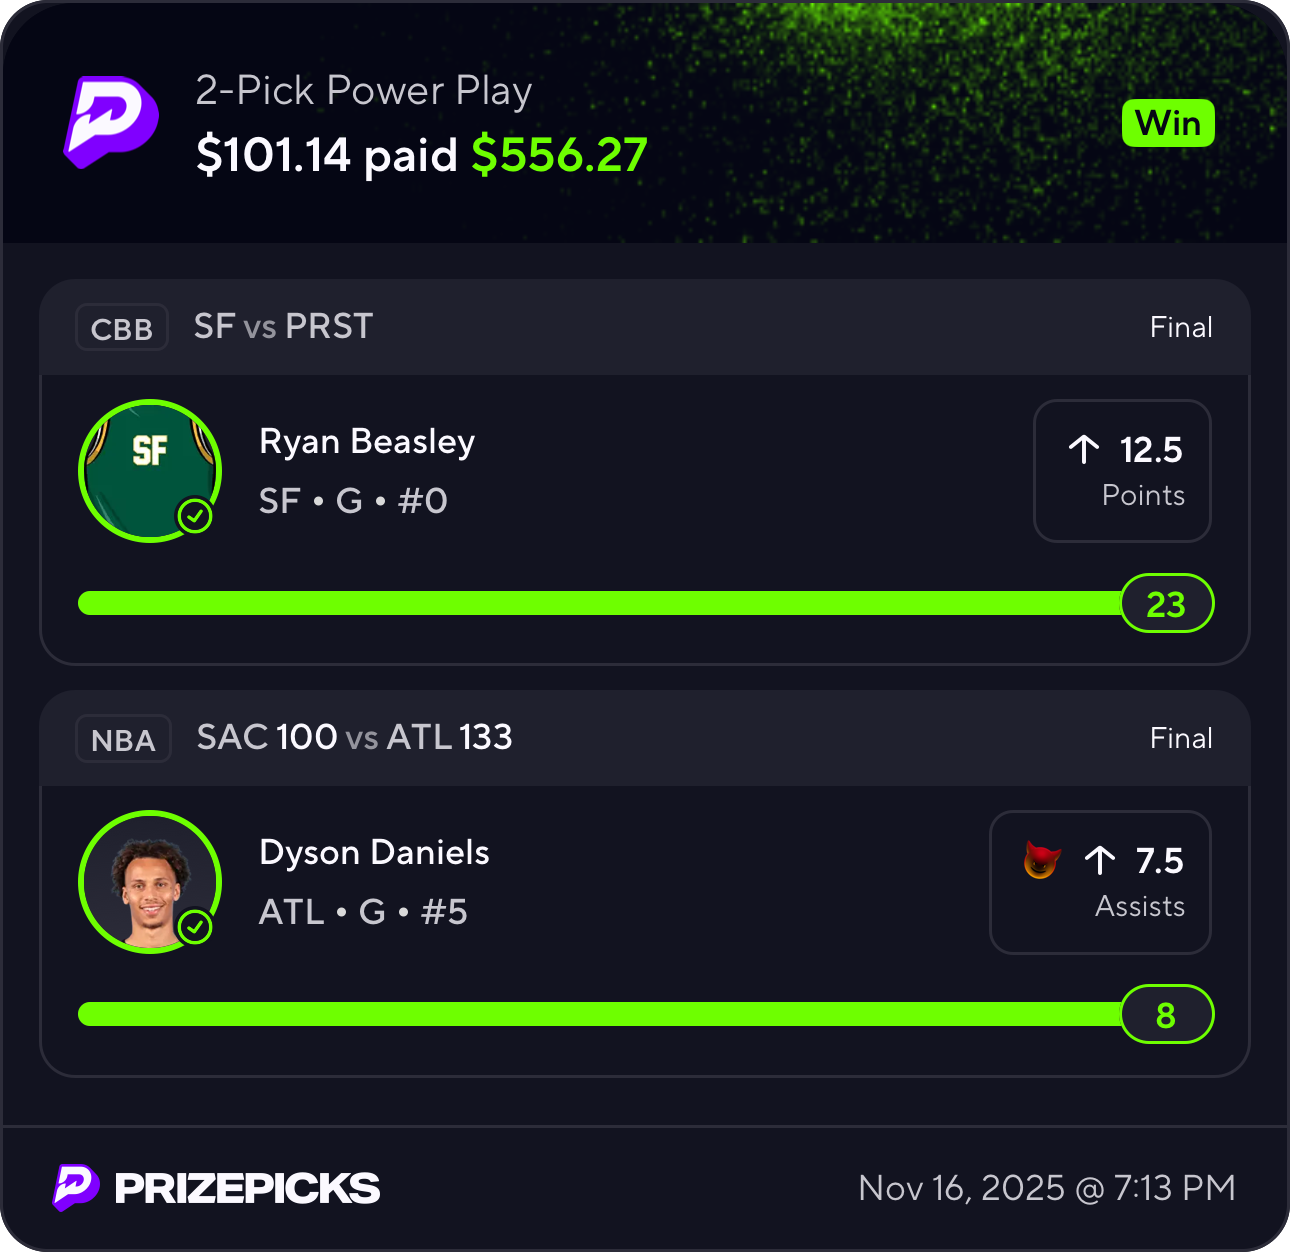1290x1253 pixels.
Task: Select the CBB league tag
Action: pos(122,328)
